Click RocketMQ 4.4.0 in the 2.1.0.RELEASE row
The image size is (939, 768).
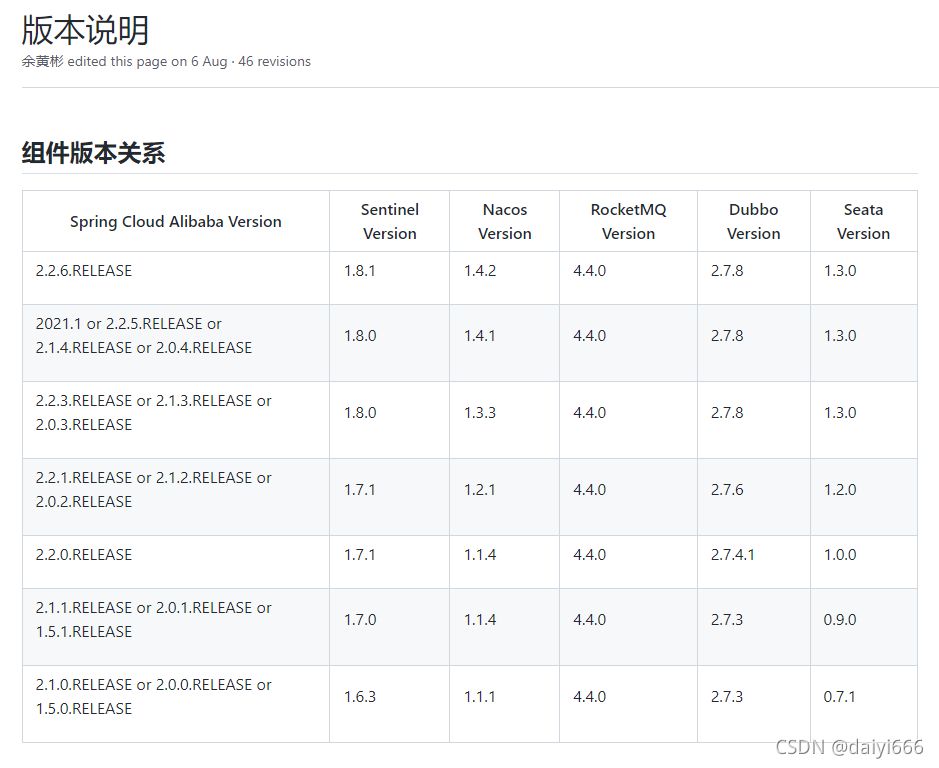(628, 704)
